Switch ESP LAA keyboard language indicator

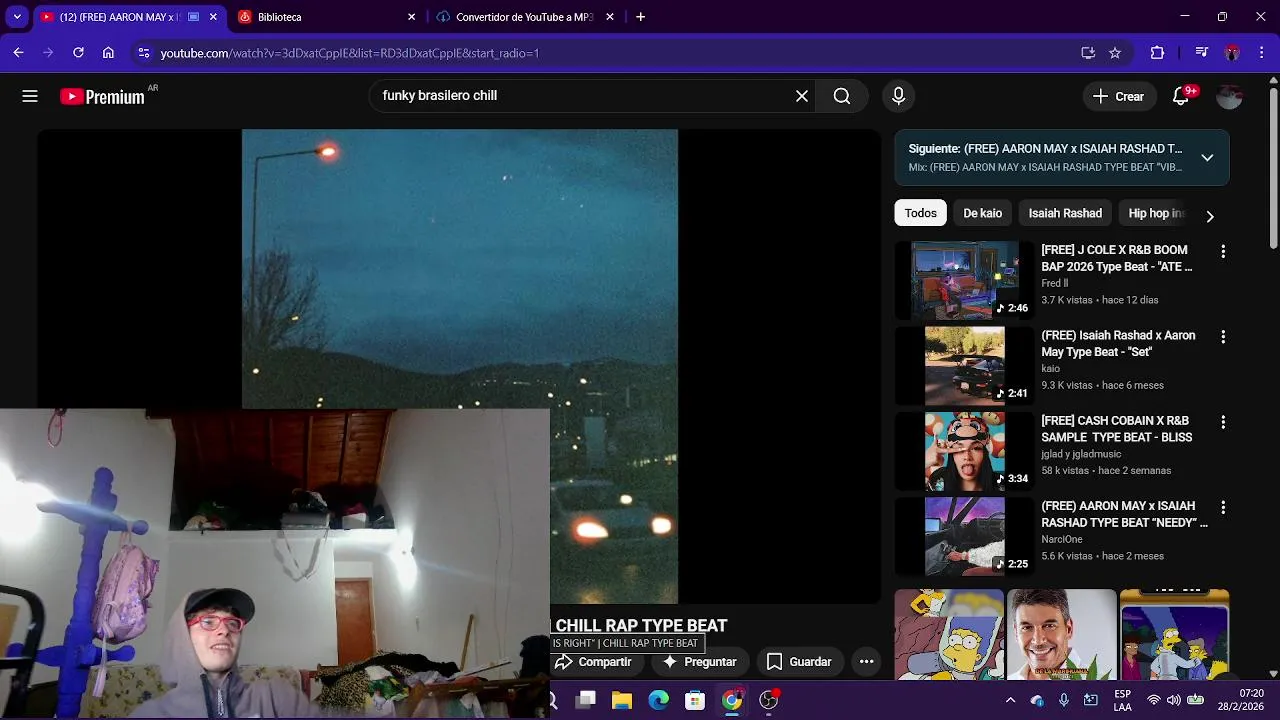[1122, 700]
